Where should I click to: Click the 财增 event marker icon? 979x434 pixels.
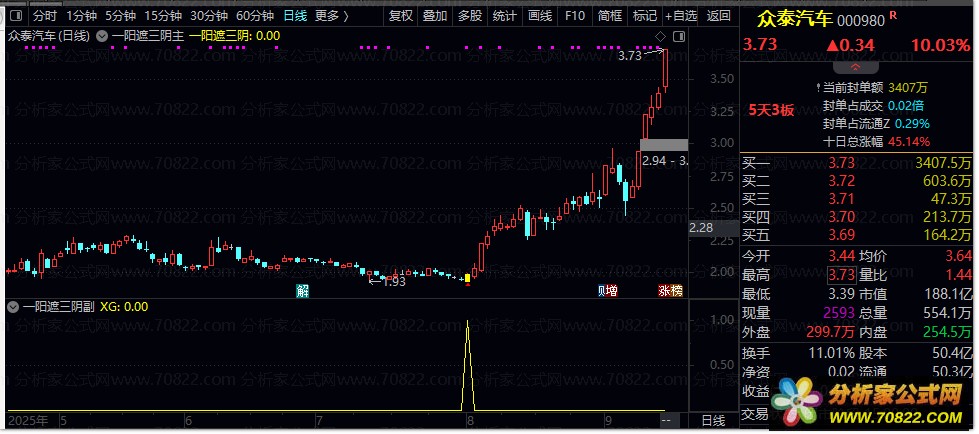(x=608, y=290)
